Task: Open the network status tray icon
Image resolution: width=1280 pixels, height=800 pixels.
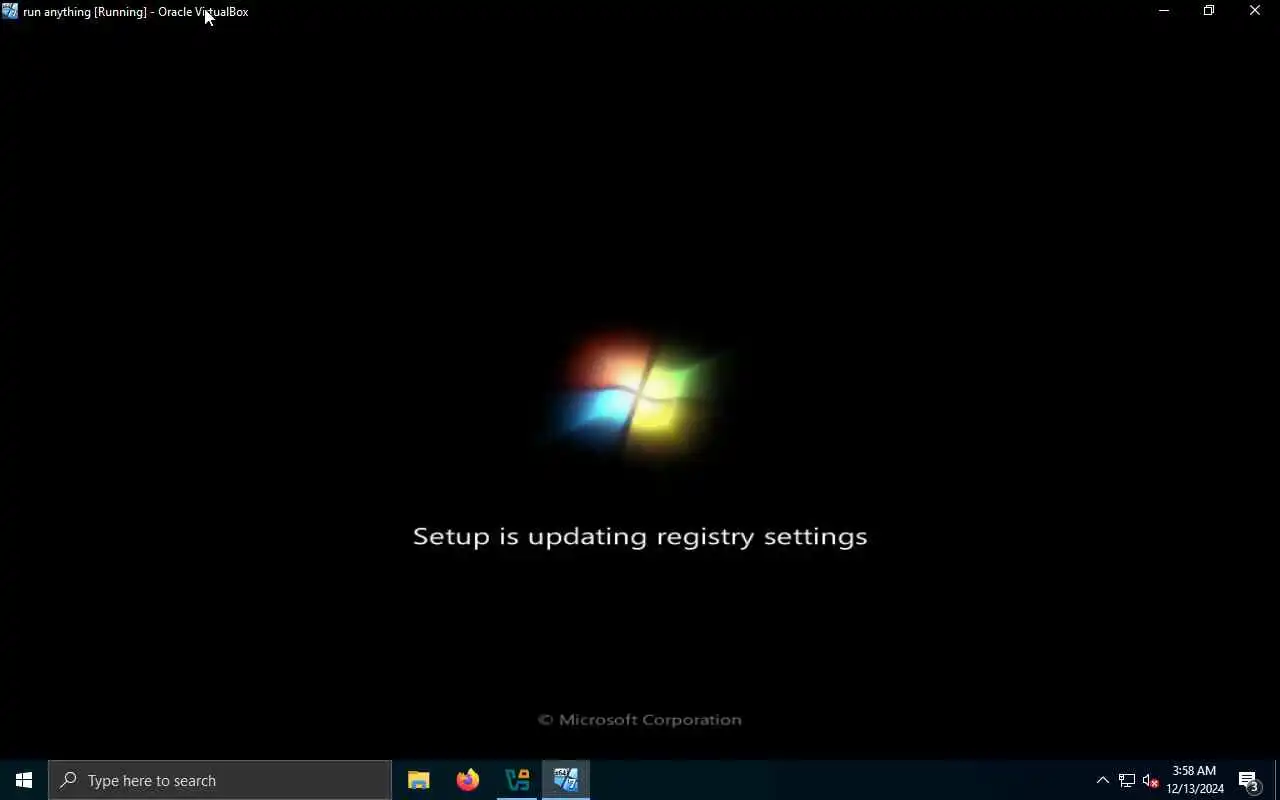Action: (1127, 780)
